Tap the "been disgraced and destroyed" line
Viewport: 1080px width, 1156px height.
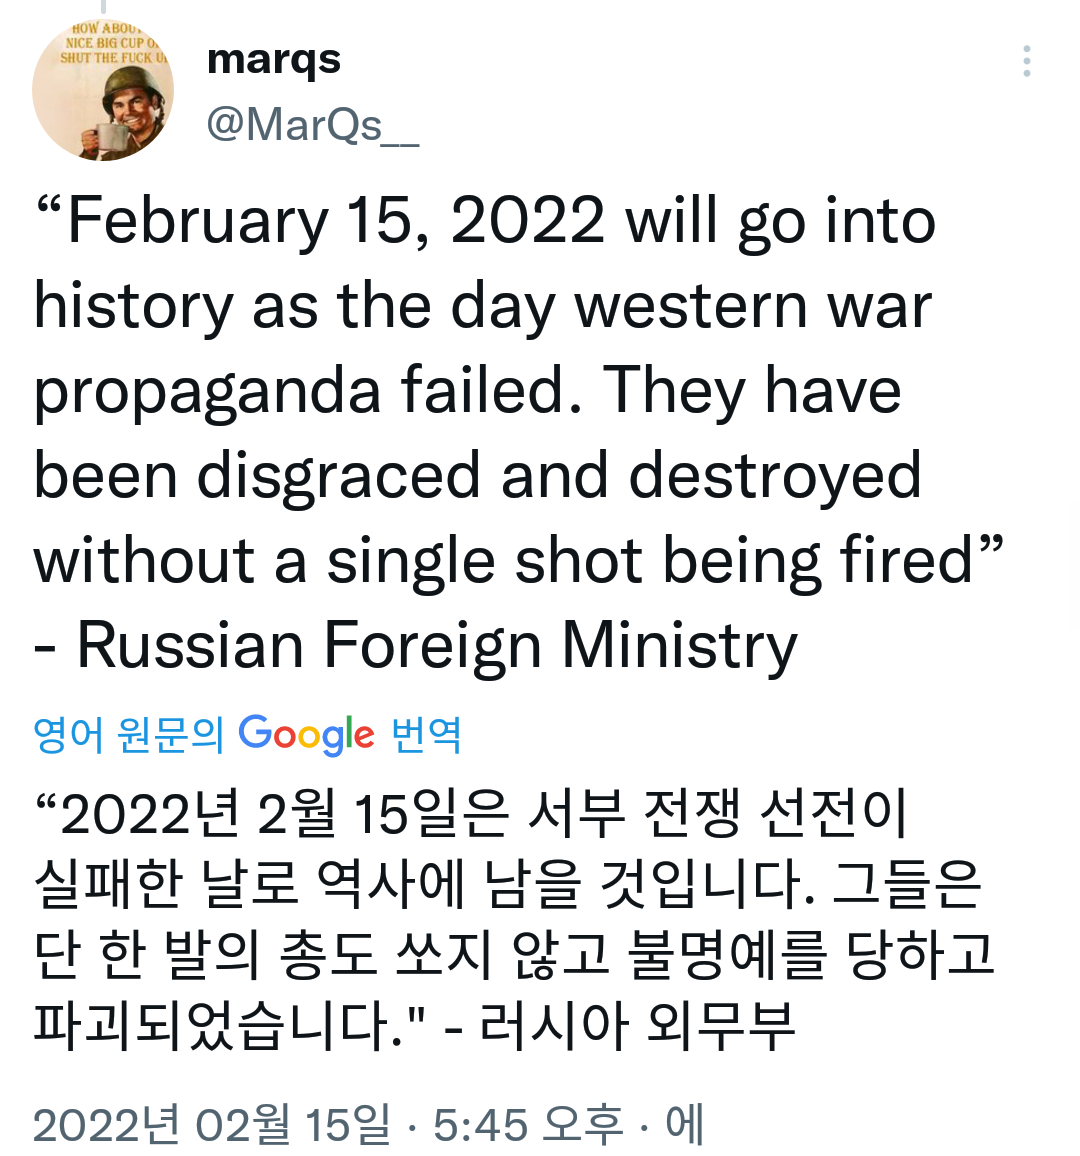pos(477,476)
